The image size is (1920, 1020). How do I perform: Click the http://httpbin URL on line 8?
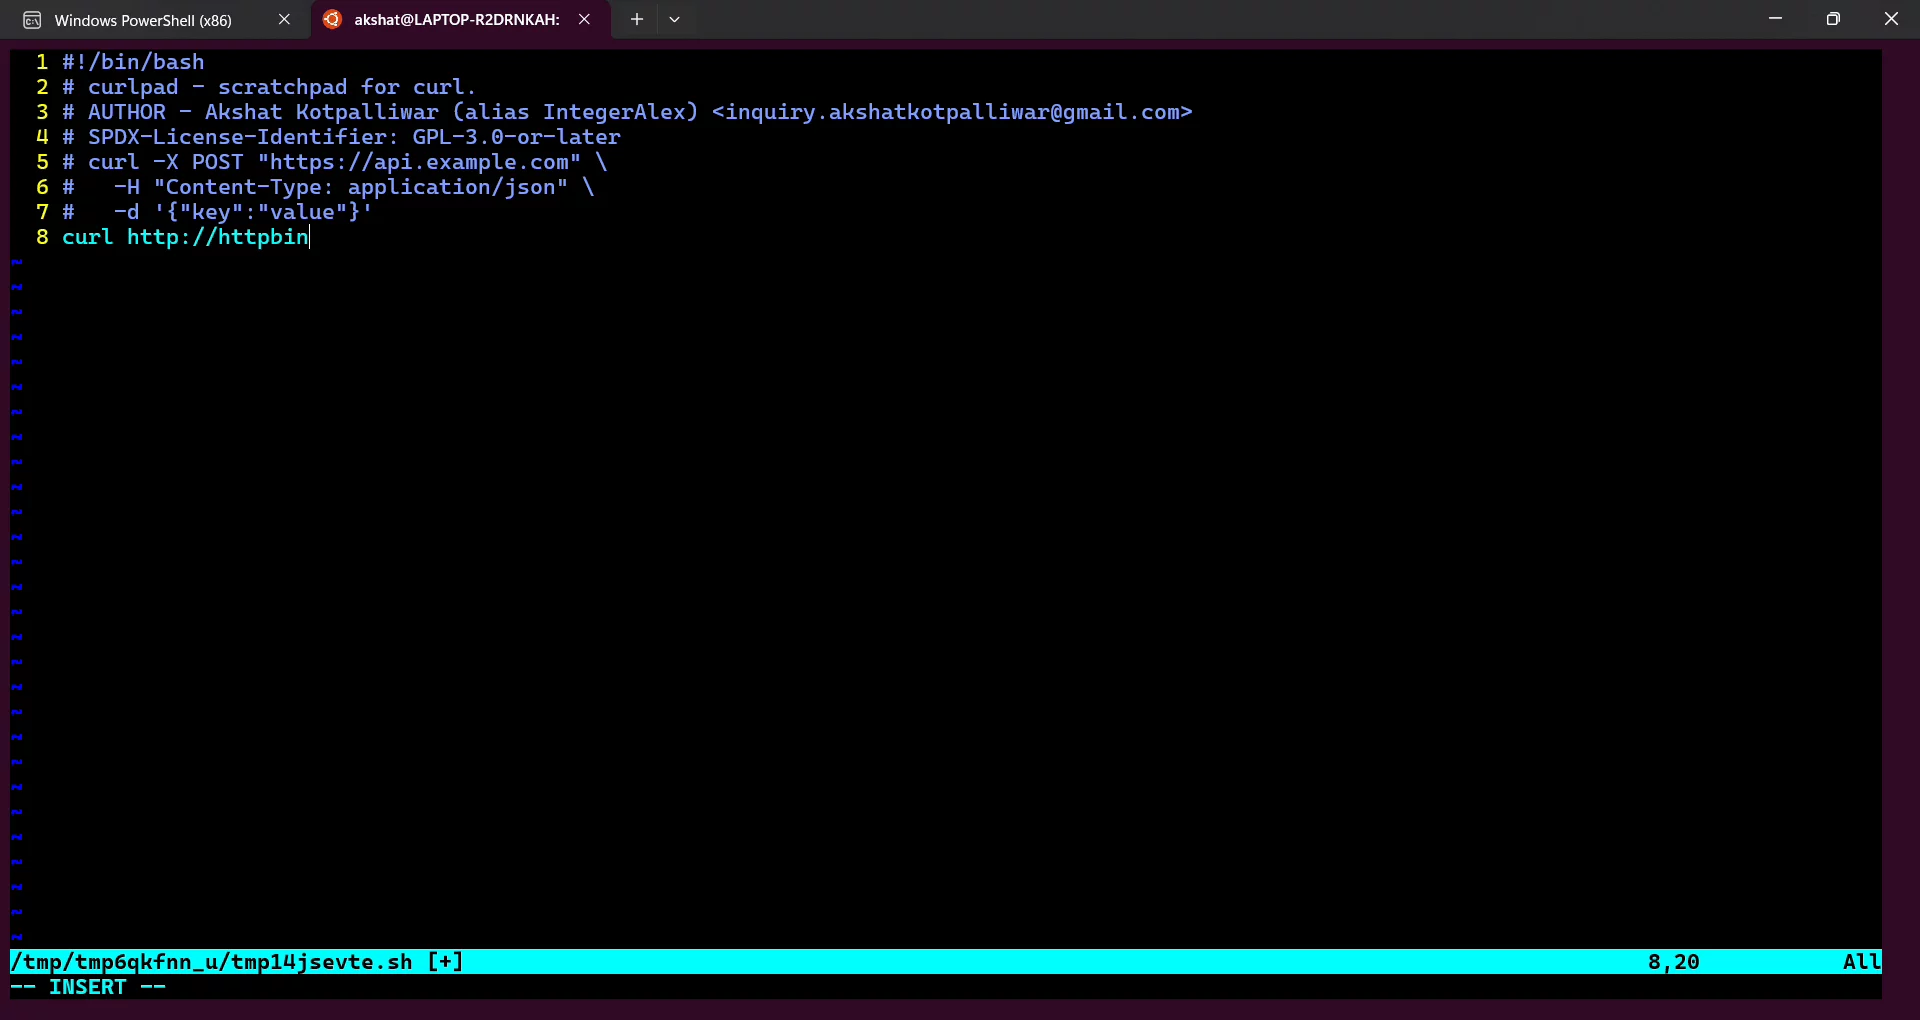(215, 237)
